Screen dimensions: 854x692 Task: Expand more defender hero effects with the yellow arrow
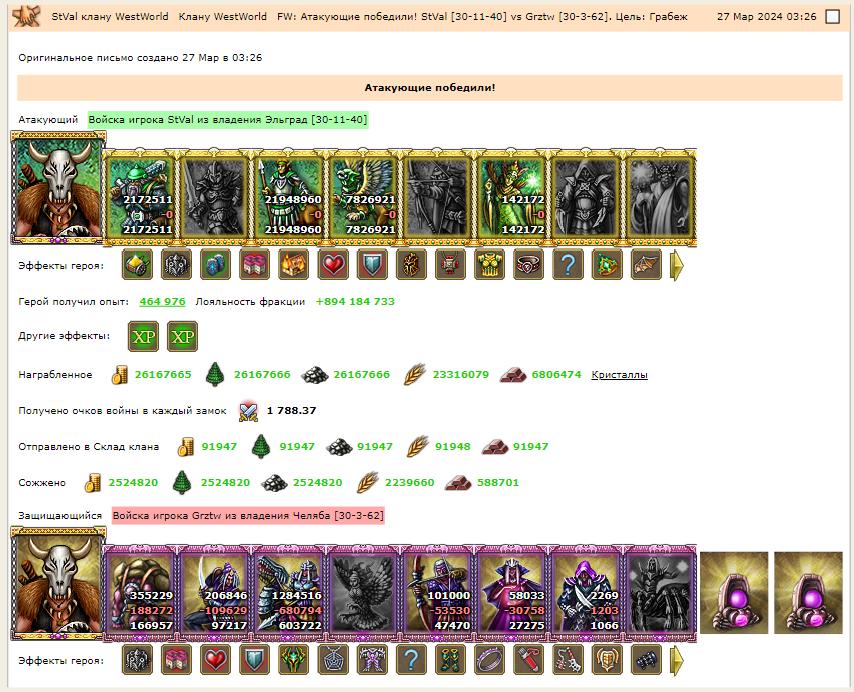tap(676, 660)
